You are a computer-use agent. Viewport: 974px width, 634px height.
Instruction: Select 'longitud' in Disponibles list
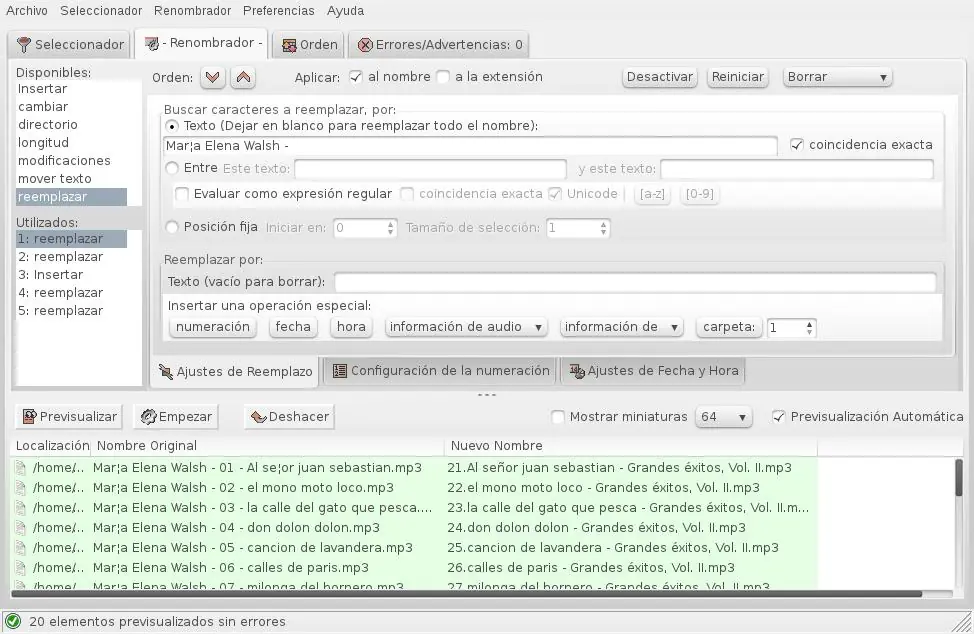(43, 143)
